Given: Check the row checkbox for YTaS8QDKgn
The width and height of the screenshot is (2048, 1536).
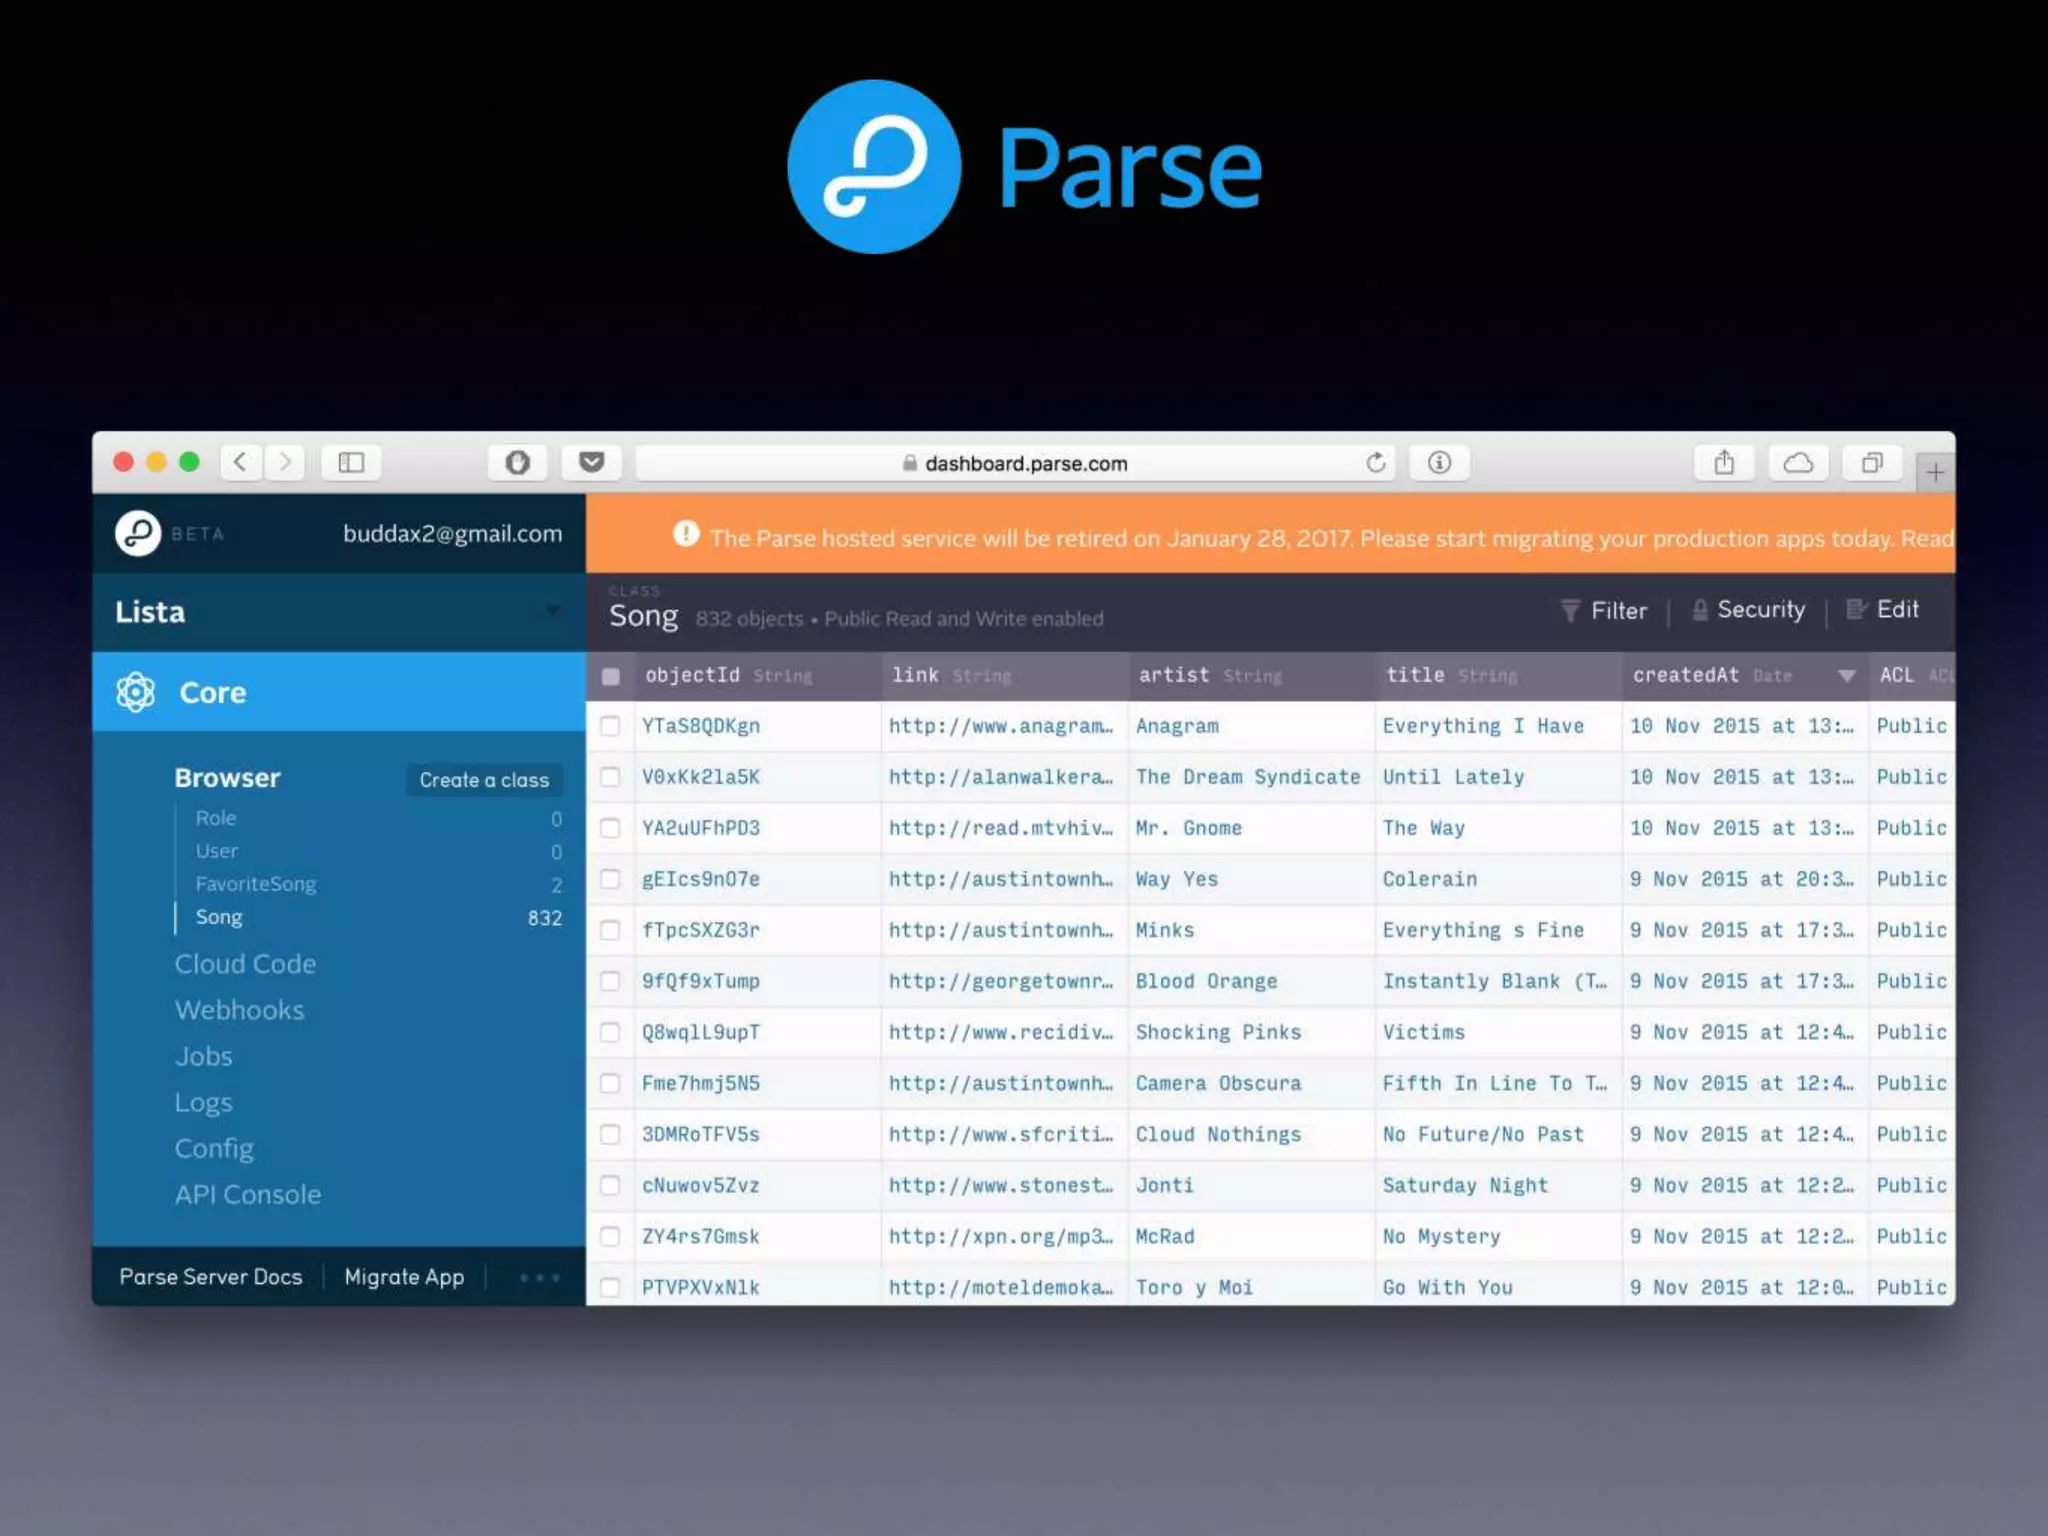Looking at the screenshot, I should pyautogui.click(x=610, y=726).
